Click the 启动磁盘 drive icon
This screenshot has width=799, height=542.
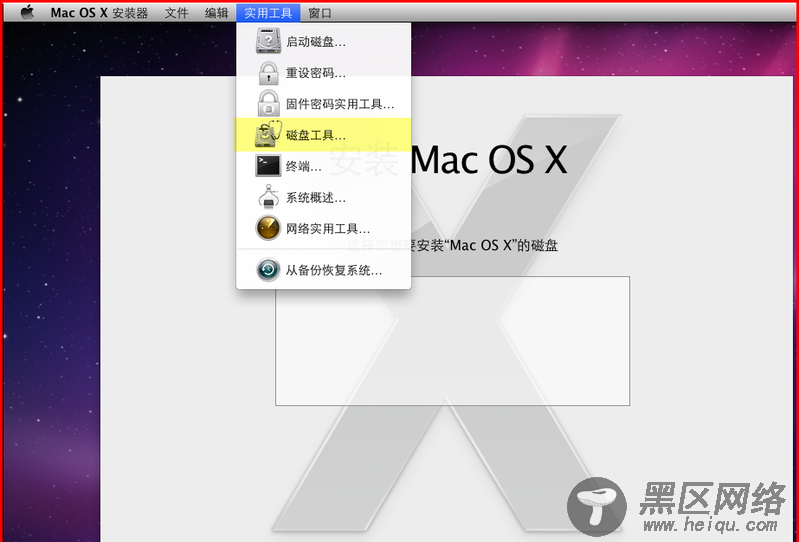[x=268, y=41]
